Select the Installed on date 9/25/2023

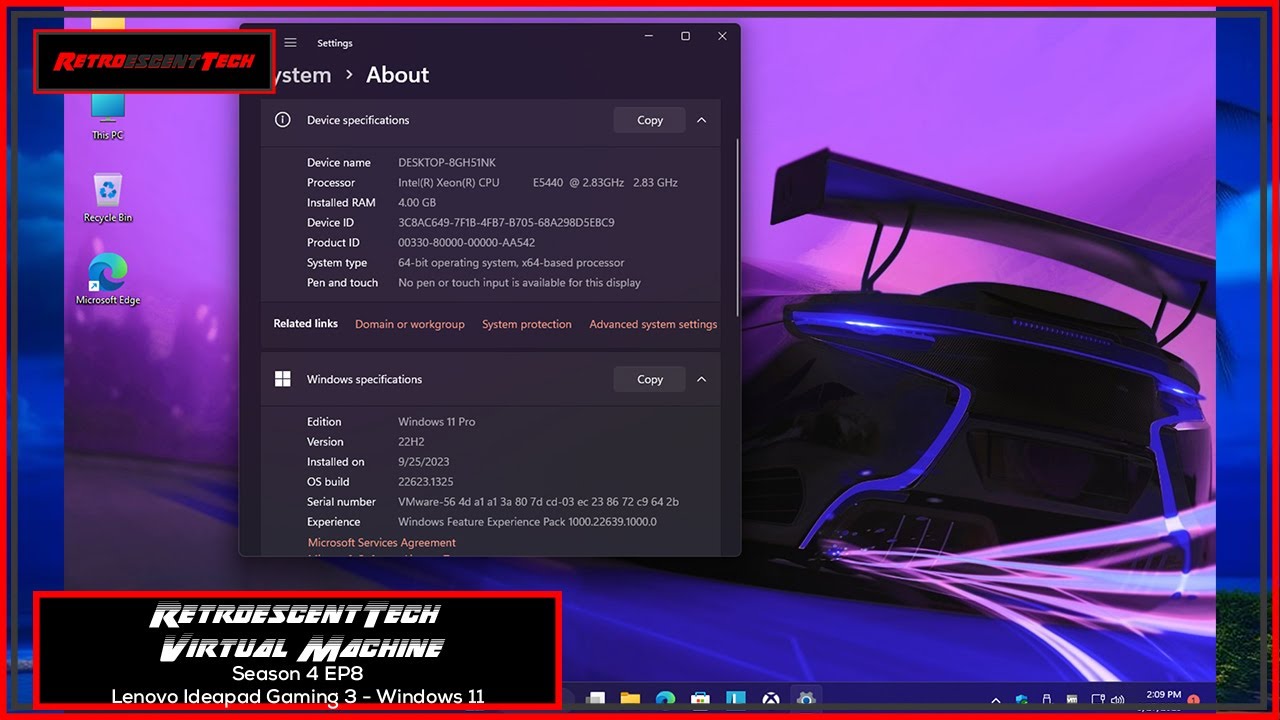click(x=423, y=461)
